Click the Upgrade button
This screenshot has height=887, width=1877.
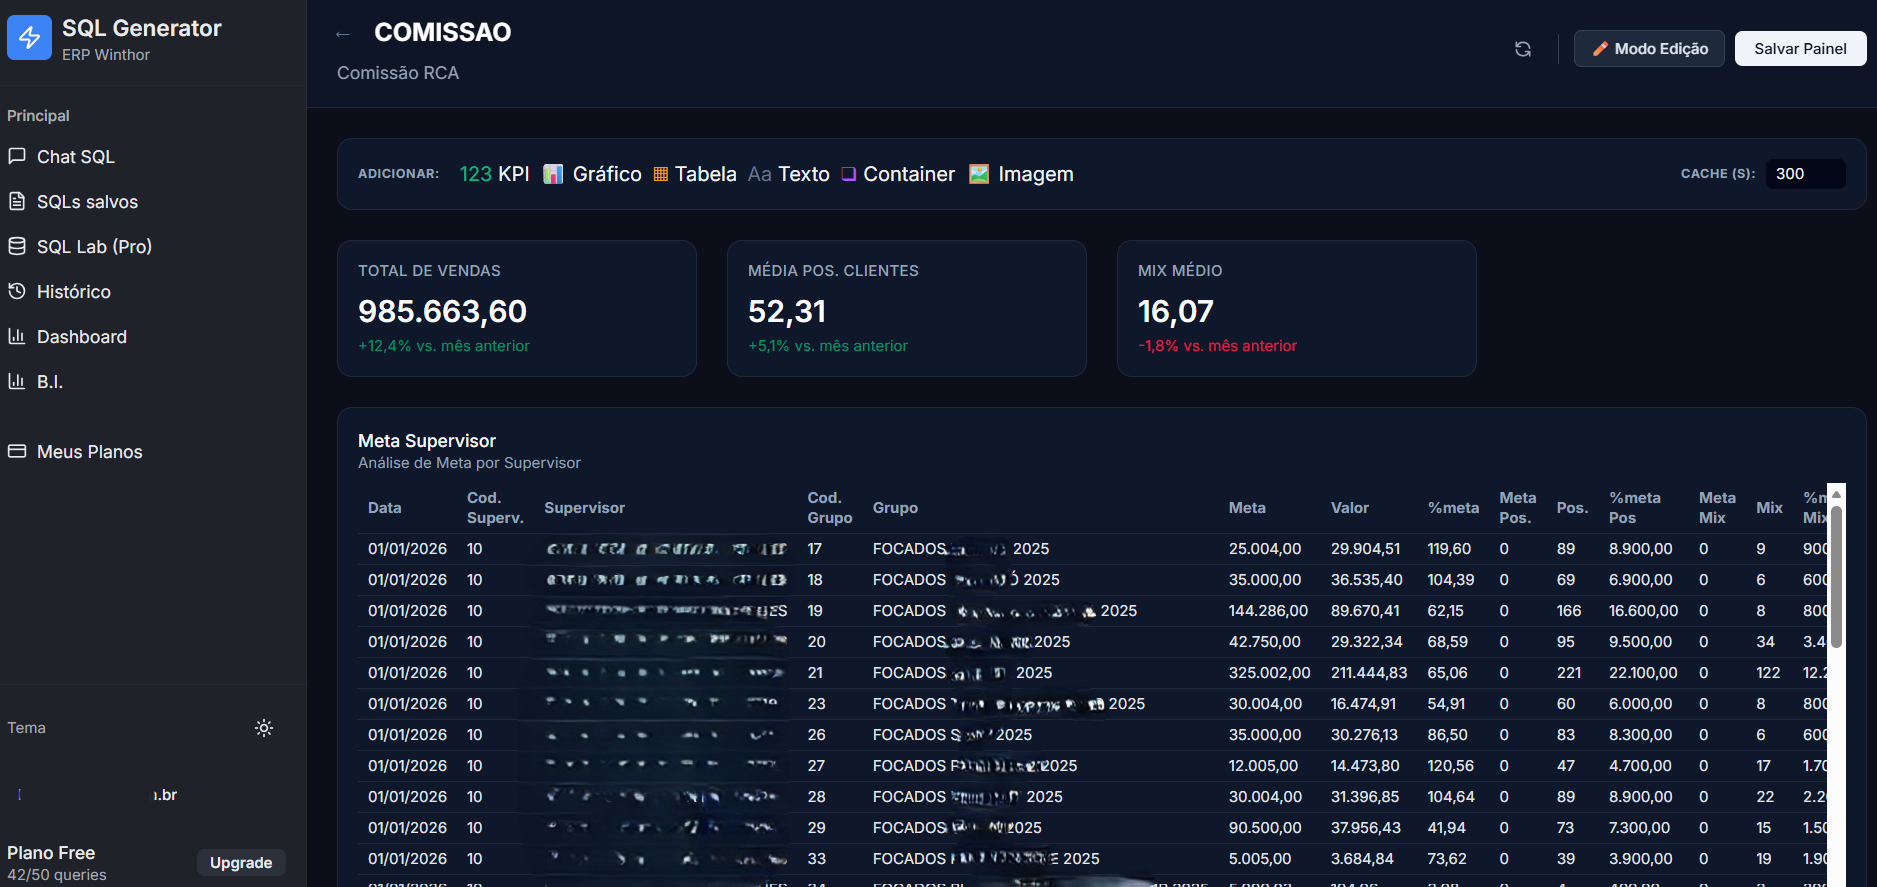(241, 863)
